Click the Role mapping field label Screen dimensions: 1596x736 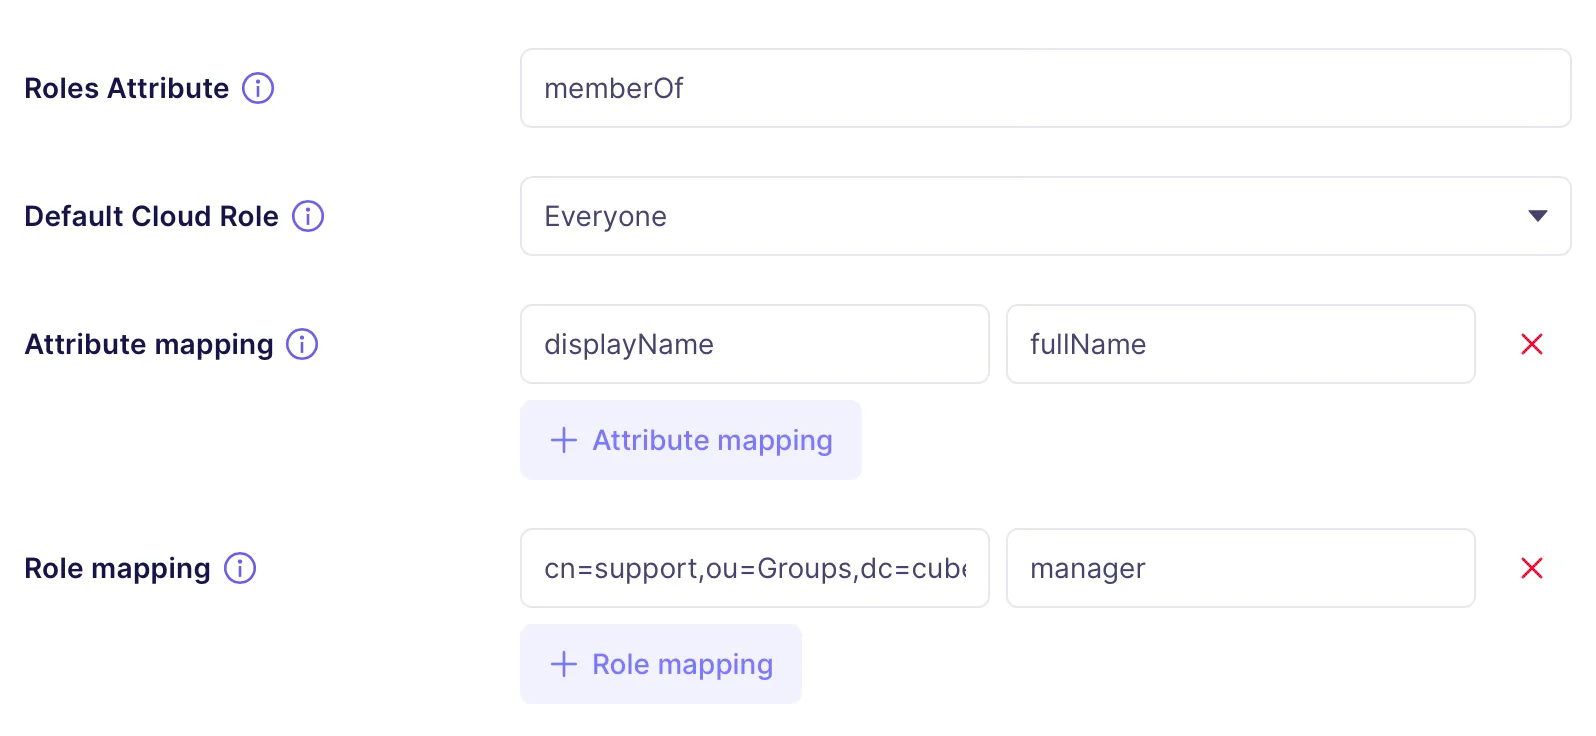point(117,568)
